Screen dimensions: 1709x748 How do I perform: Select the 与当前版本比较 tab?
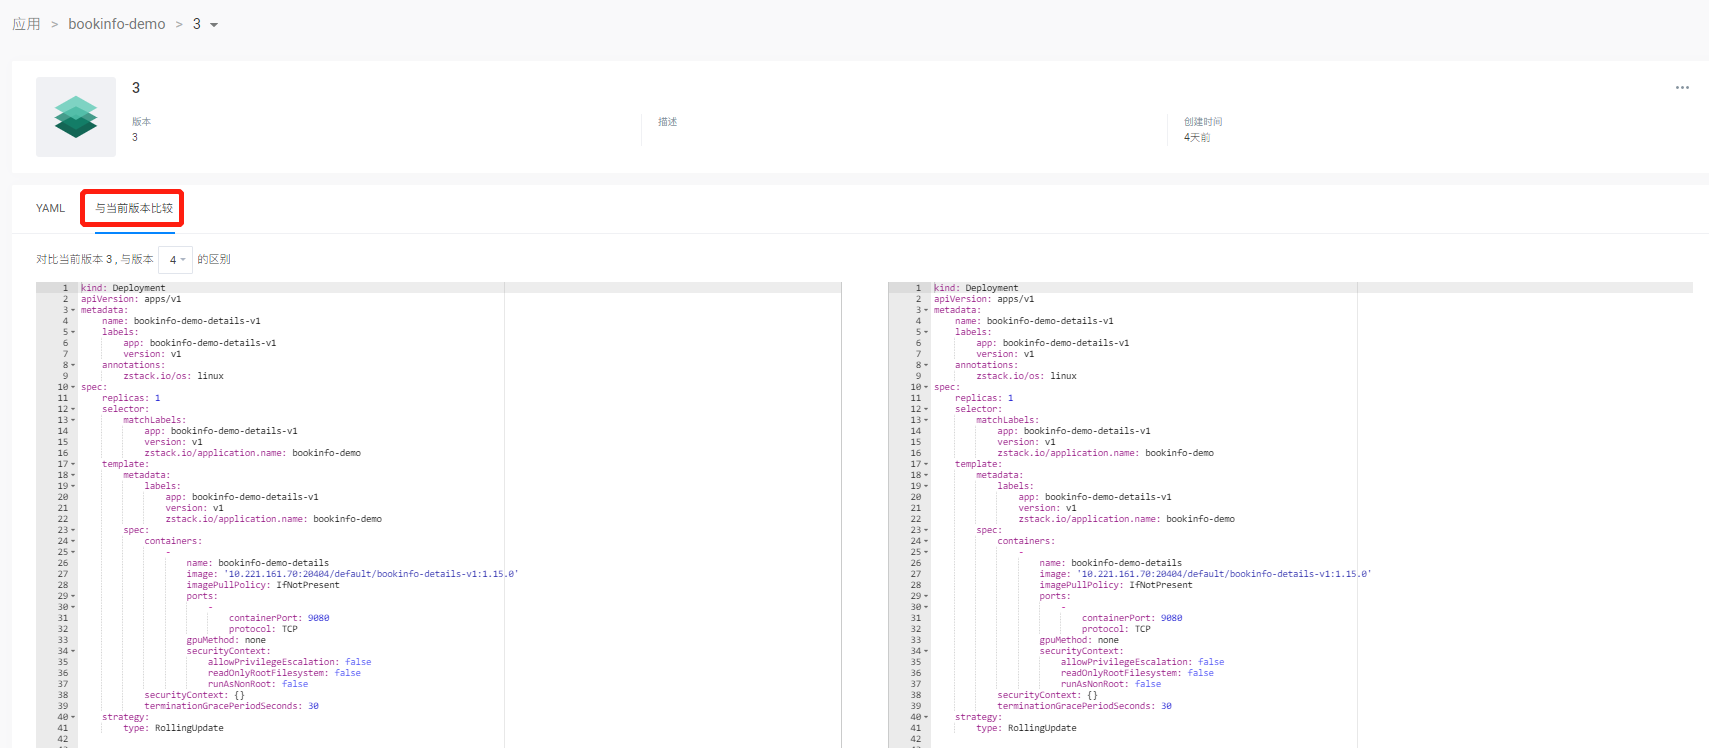[x=134, y=209]
